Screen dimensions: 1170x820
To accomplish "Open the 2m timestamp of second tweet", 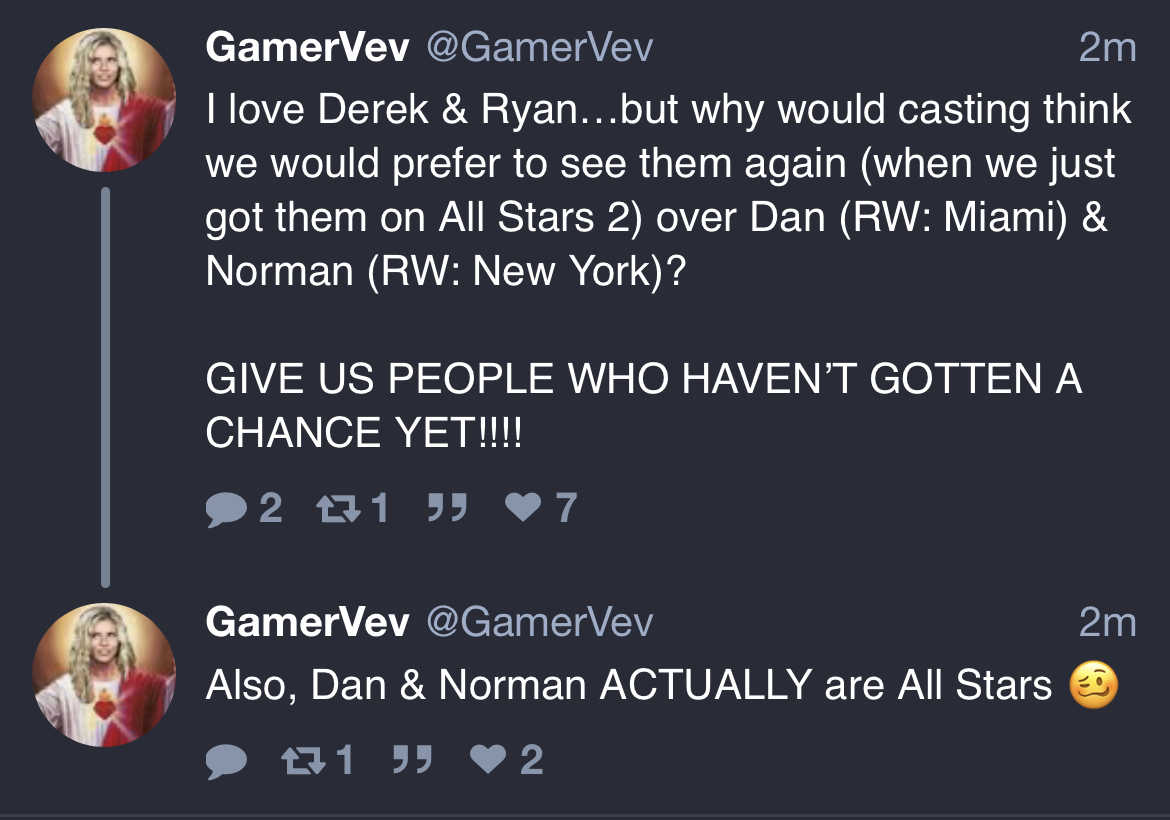I will [1107, 622].
